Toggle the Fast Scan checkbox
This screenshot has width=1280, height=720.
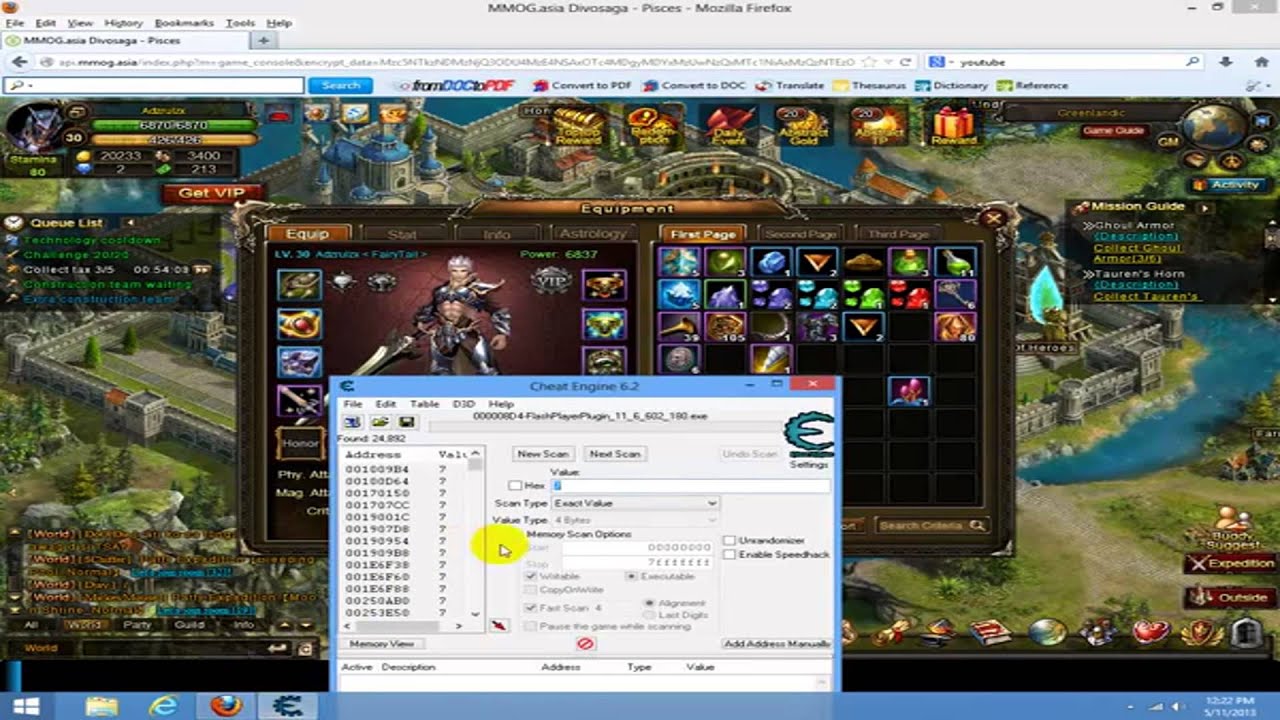(531, 608)
